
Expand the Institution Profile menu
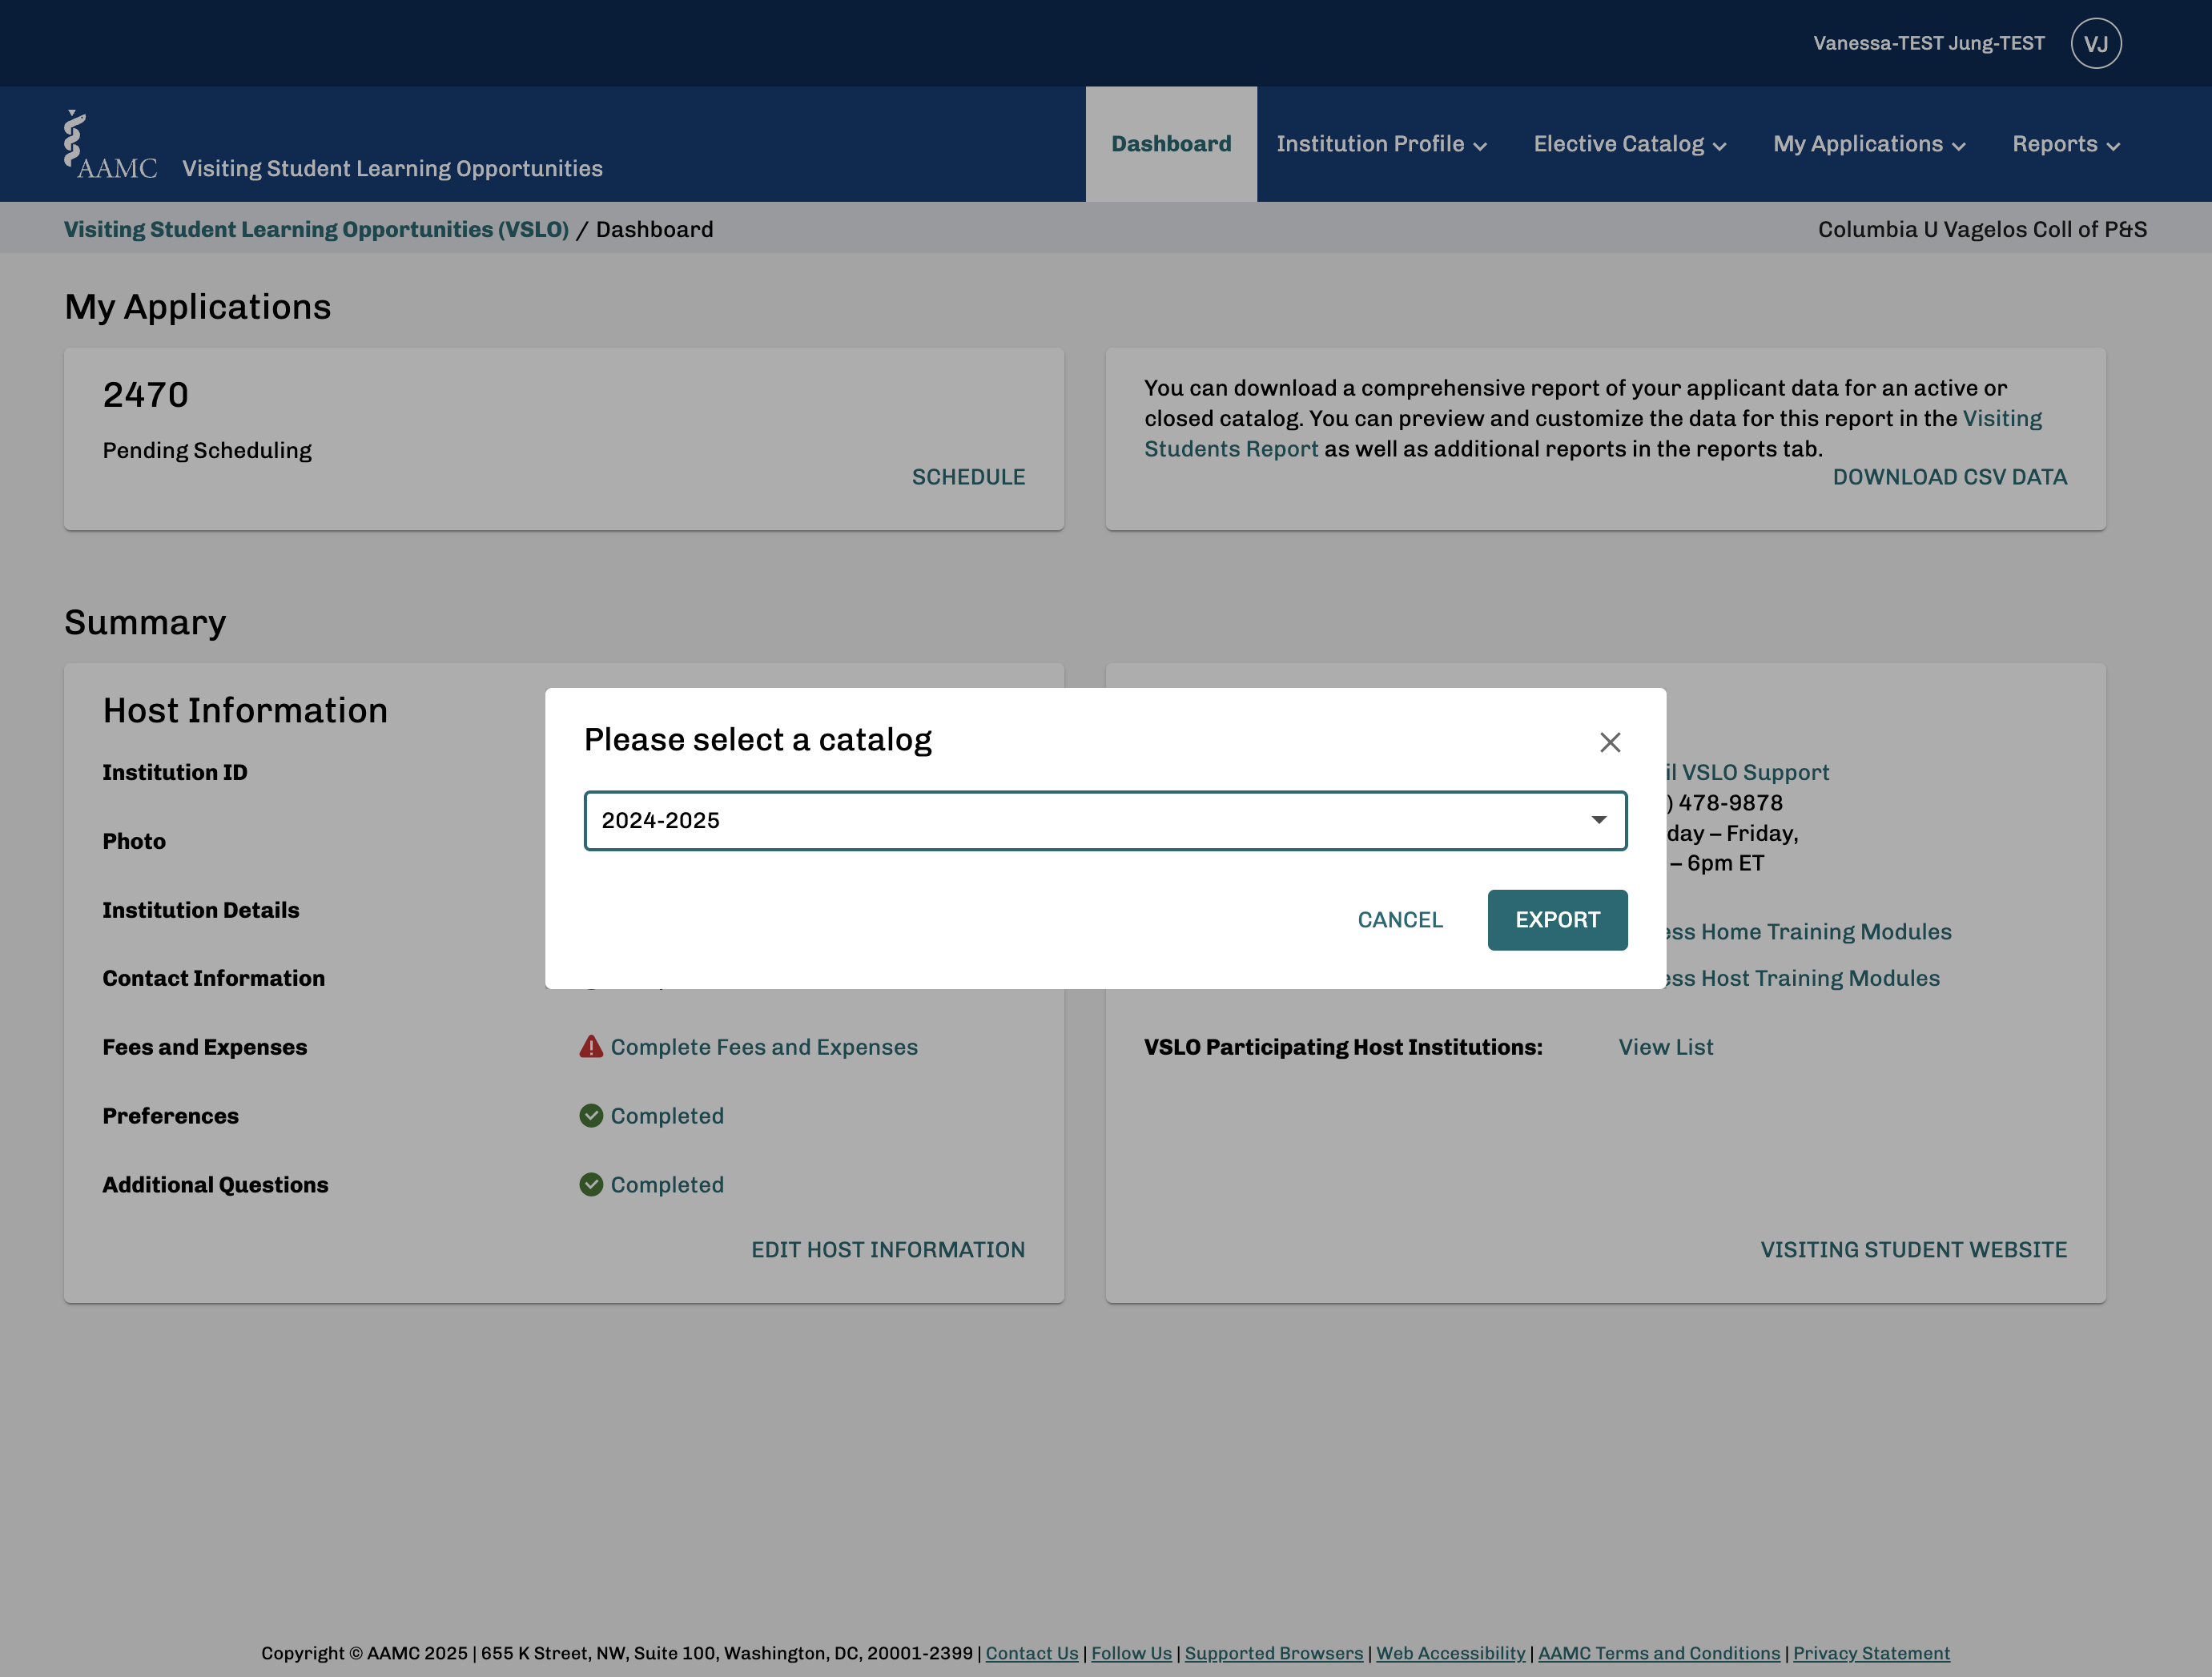1381,144
